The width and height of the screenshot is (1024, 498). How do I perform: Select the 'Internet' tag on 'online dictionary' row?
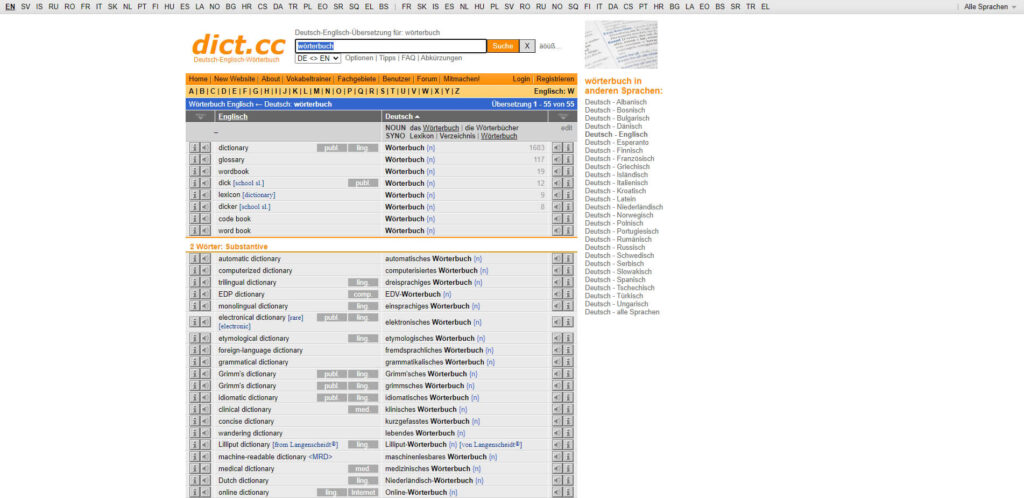[363, 493]
